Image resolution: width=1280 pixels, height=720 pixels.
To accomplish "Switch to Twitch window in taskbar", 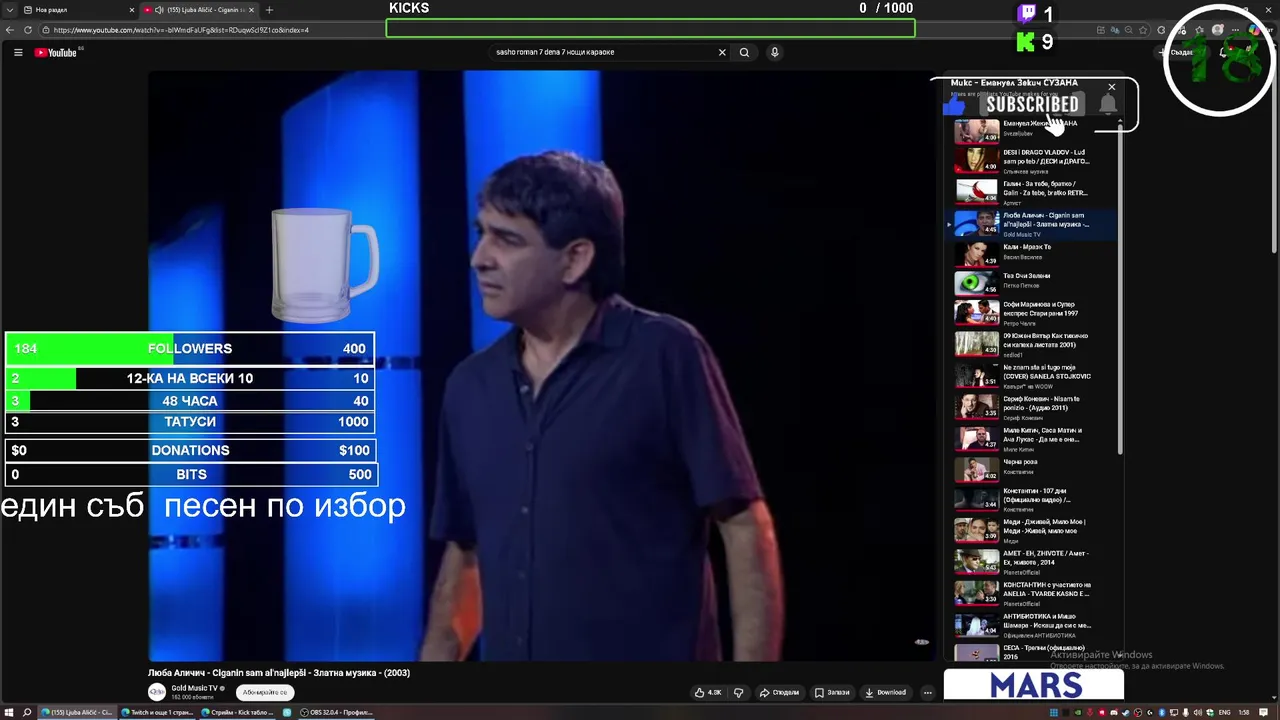I will (157, 712).
